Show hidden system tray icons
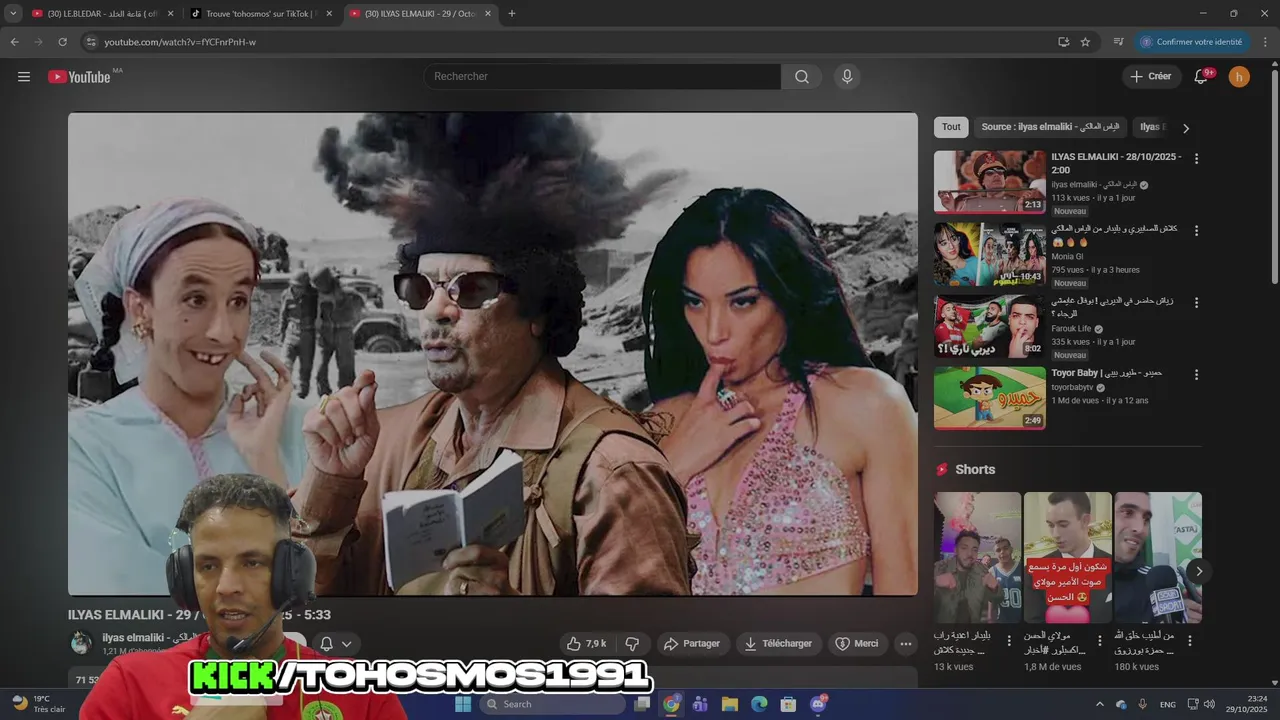 pos(1100,704)
